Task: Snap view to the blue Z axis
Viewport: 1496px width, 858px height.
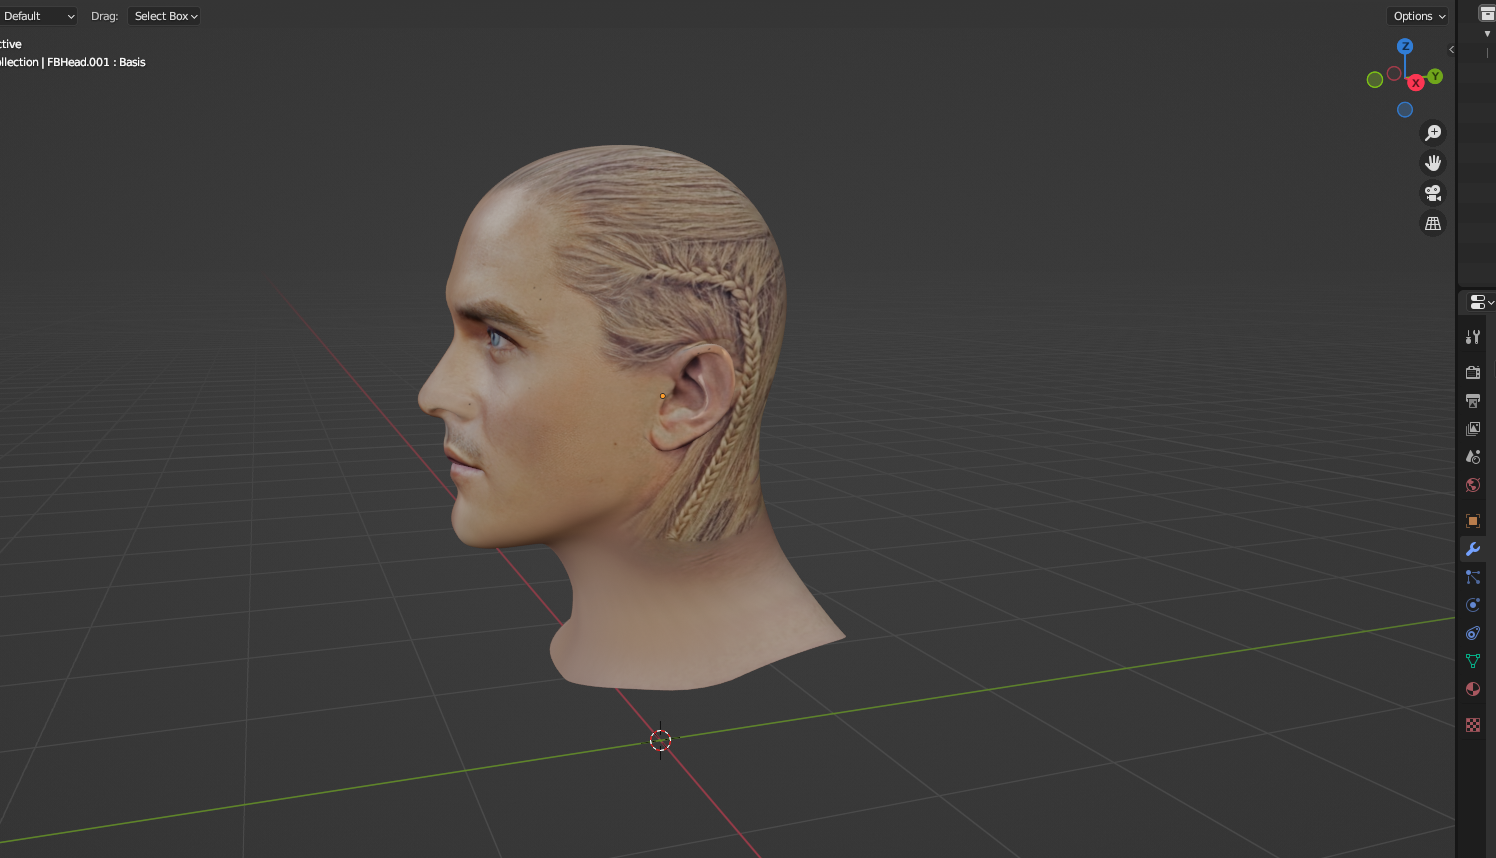Action: point(1405,47)
